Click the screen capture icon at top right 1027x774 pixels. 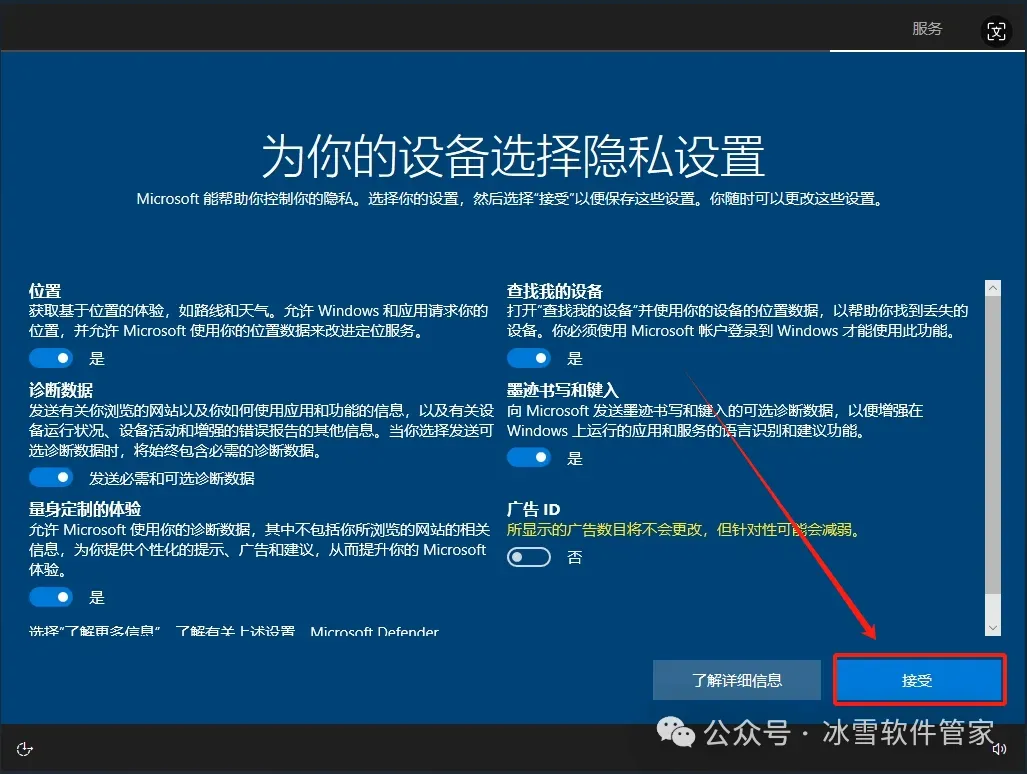click(x=996, y=31)
